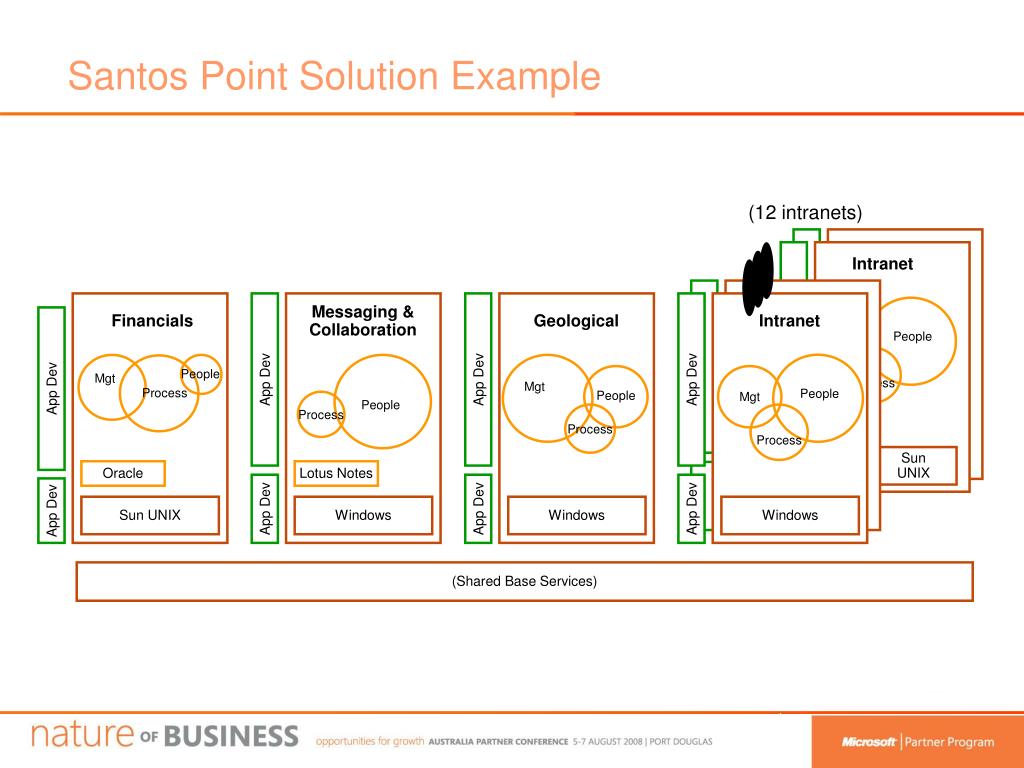Click the "Process" circle in Messaging & Collaboration
The width and height of the screenshot is (1024, 768).
321,414
